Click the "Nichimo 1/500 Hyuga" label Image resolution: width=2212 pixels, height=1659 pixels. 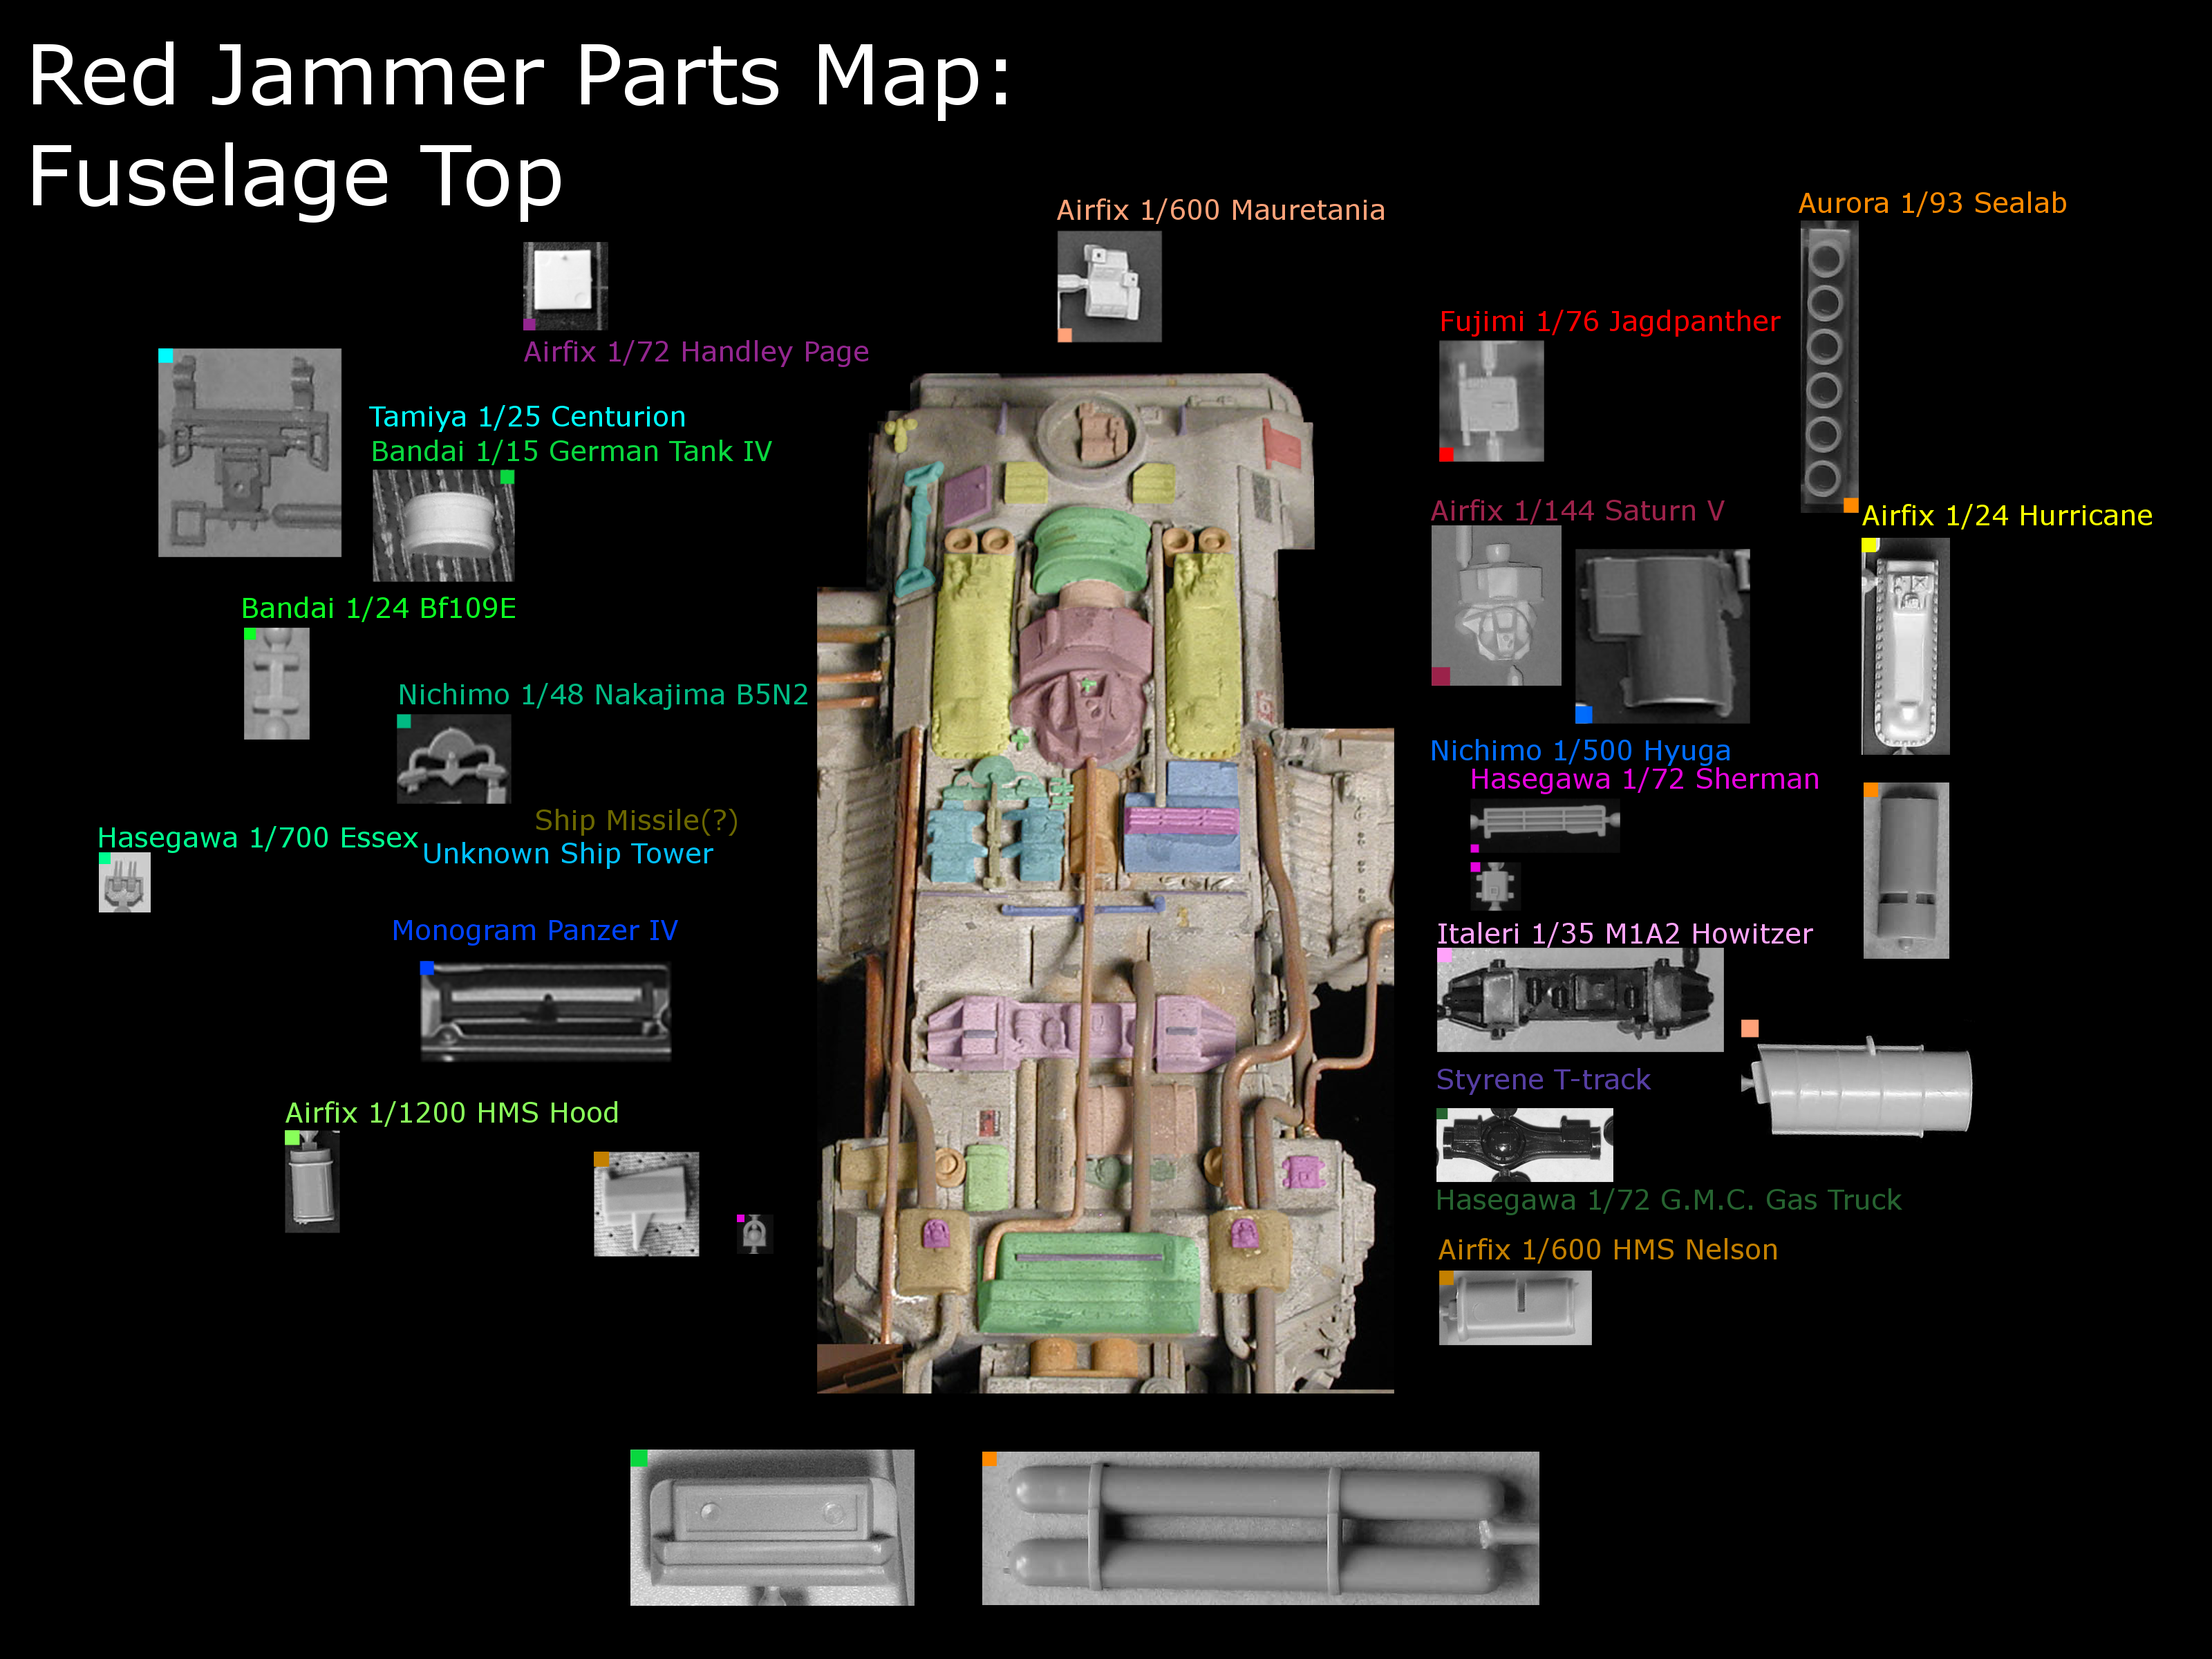(1580, 751)
